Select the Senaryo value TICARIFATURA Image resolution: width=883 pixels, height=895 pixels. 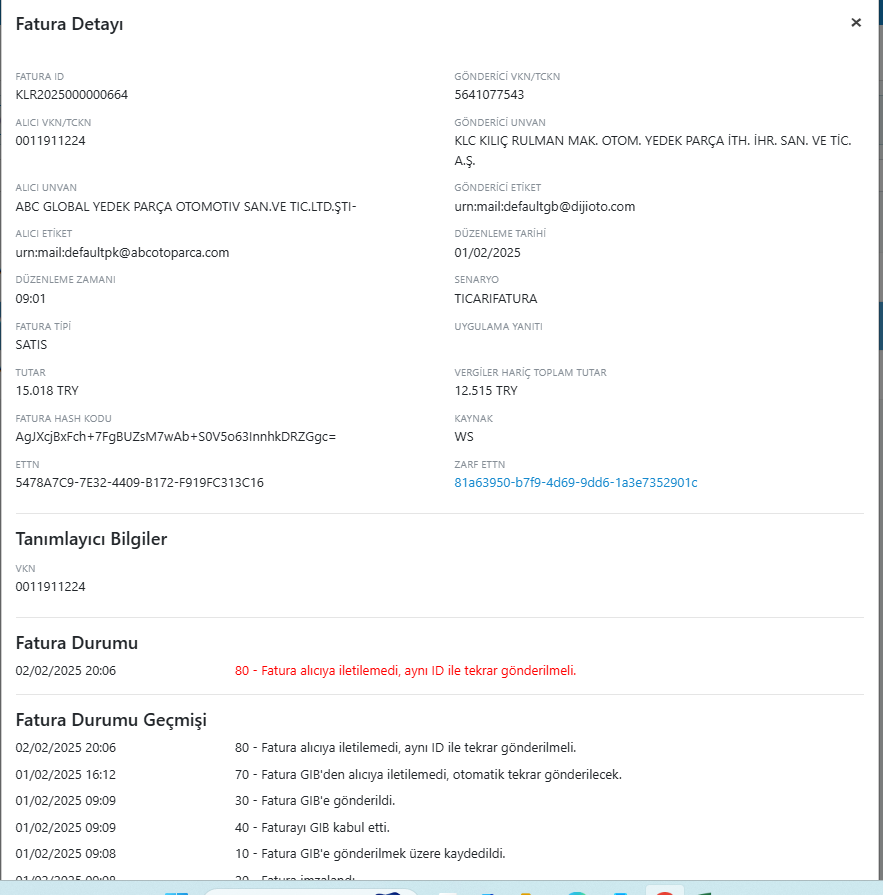(496, 299)
